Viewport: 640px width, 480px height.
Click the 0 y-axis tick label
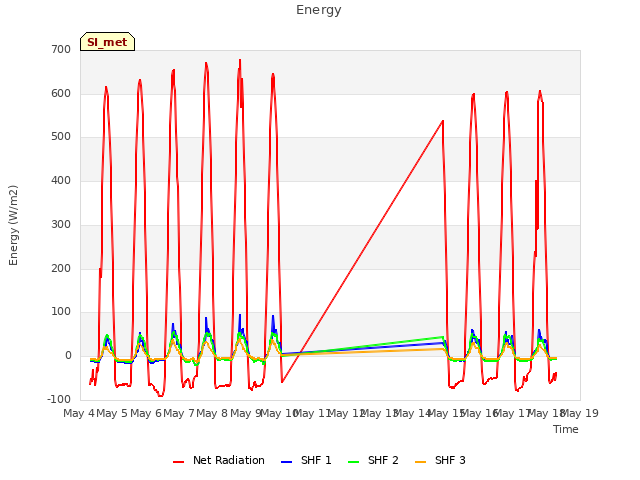pyautogui.click(x=68, y=356)
